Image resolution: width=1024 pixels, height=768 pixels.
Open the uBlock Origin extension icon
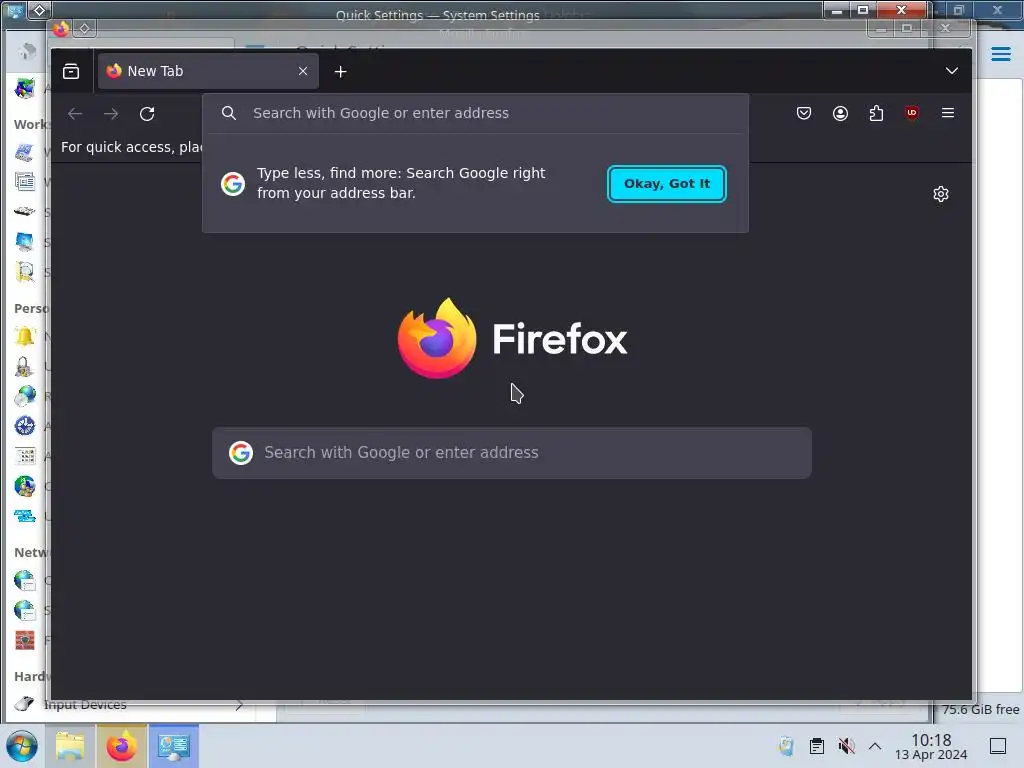point(912,113)
